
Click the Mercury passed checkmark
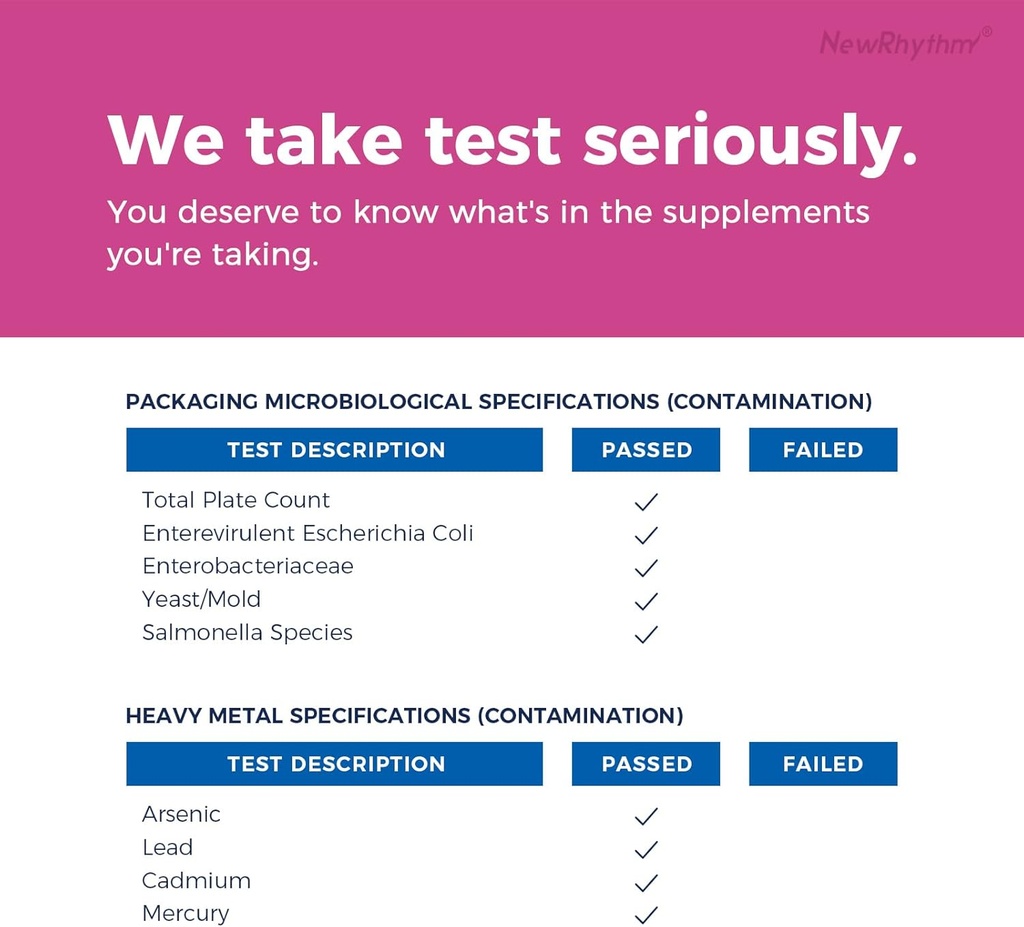tap(646, 915)
